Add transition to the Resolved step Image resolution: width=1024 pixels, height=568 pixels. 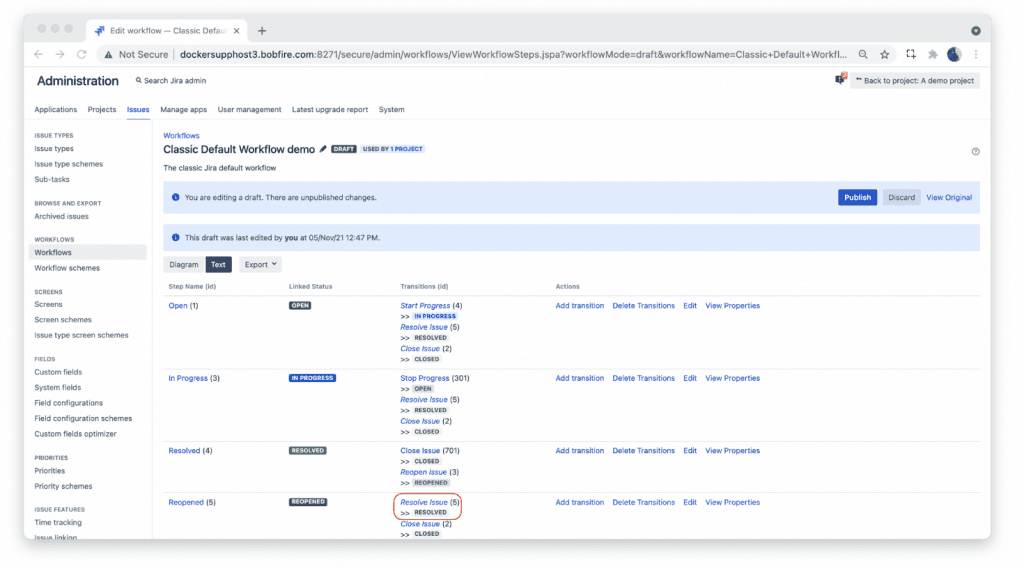click(x=579, y=450)
